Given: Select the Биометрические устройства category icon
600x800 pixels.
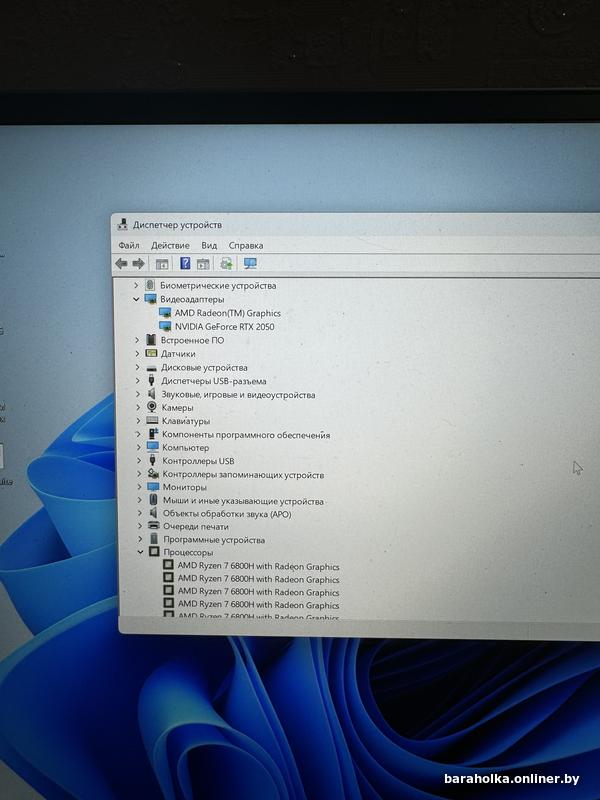Looking at the screenshot, I should tap(150, 285).
